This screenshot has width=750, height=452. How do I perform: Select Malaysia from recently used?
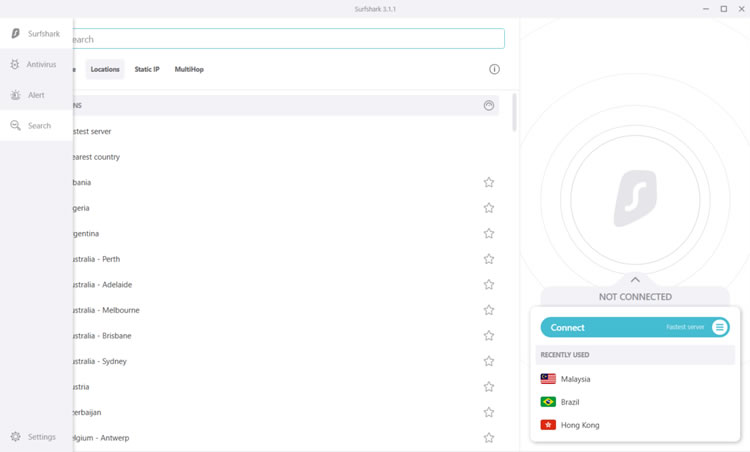coord(635,379)
